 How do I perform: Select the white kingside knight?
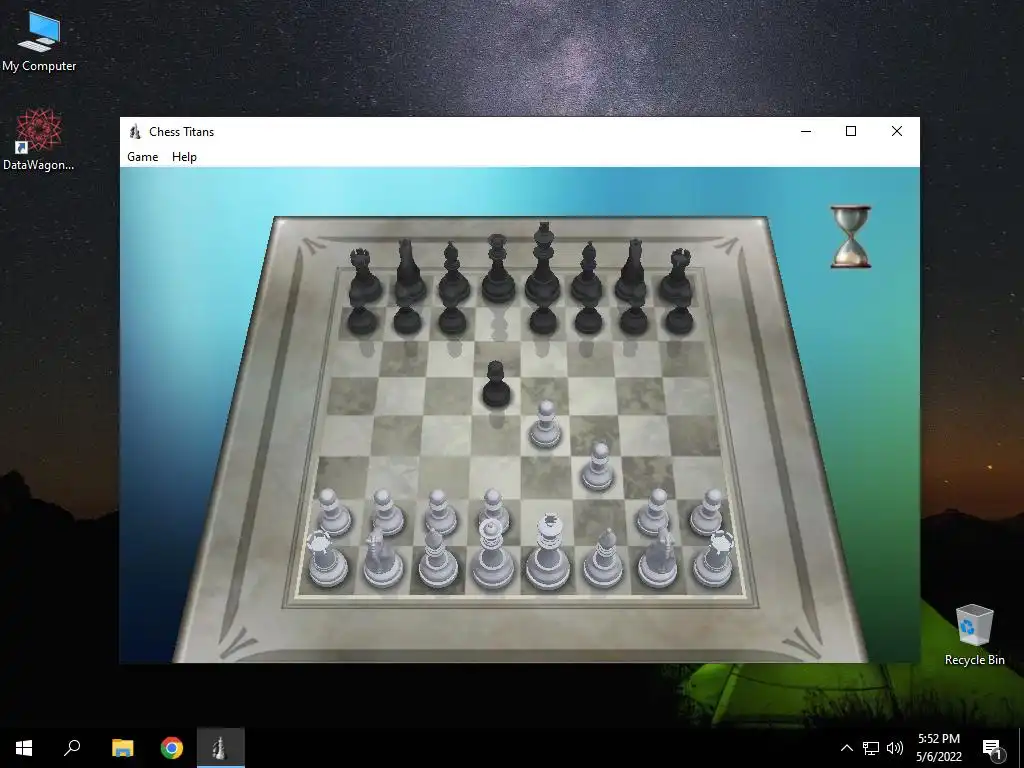[x=659, y=556]
